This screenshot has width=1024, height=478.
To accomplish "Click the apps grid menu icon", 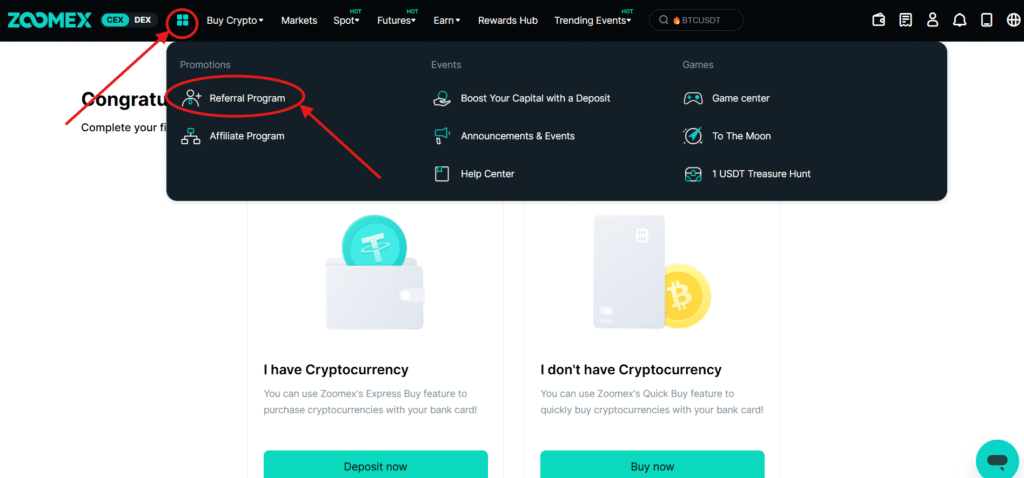I will coord(182,20).
